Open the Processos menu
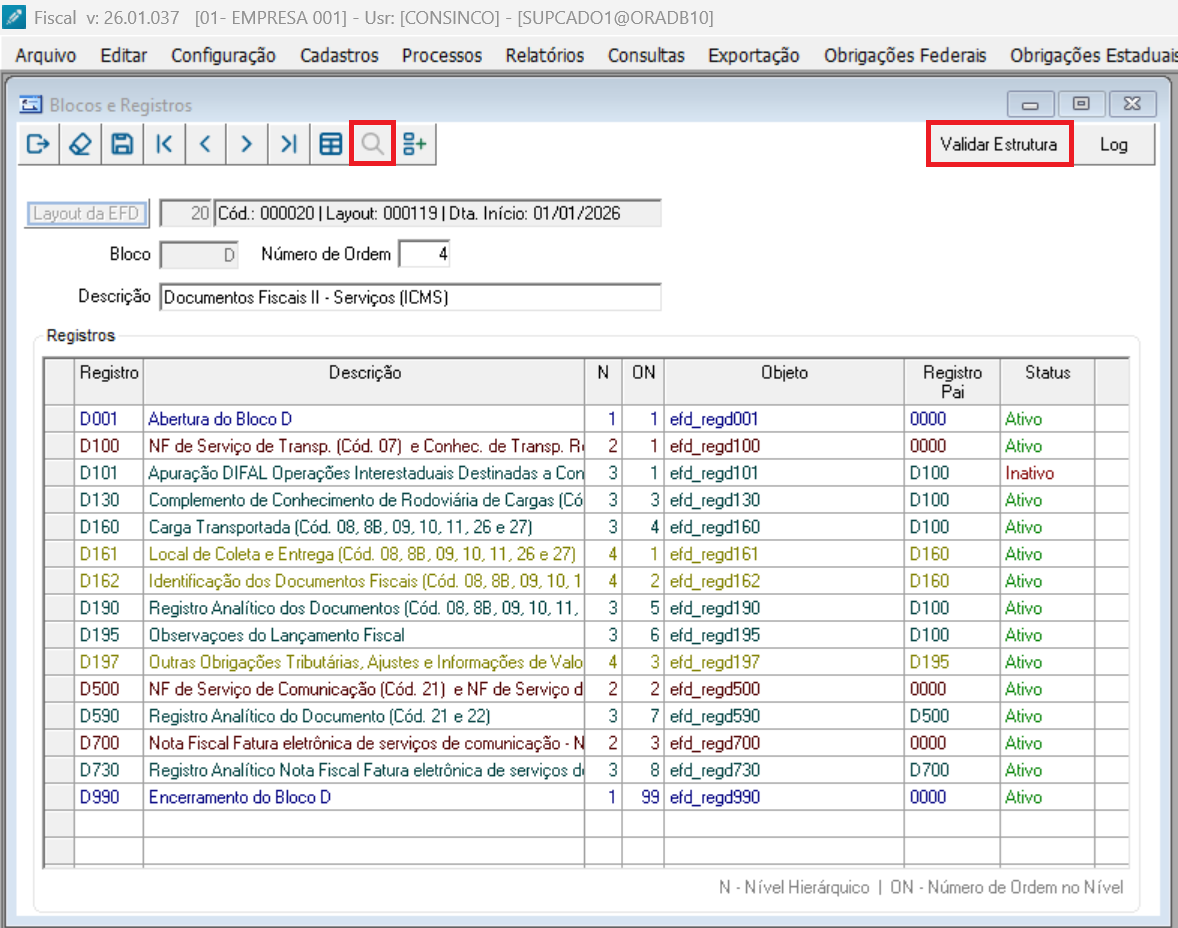This screenshot has height=928, width=1178. pos(442,56)
